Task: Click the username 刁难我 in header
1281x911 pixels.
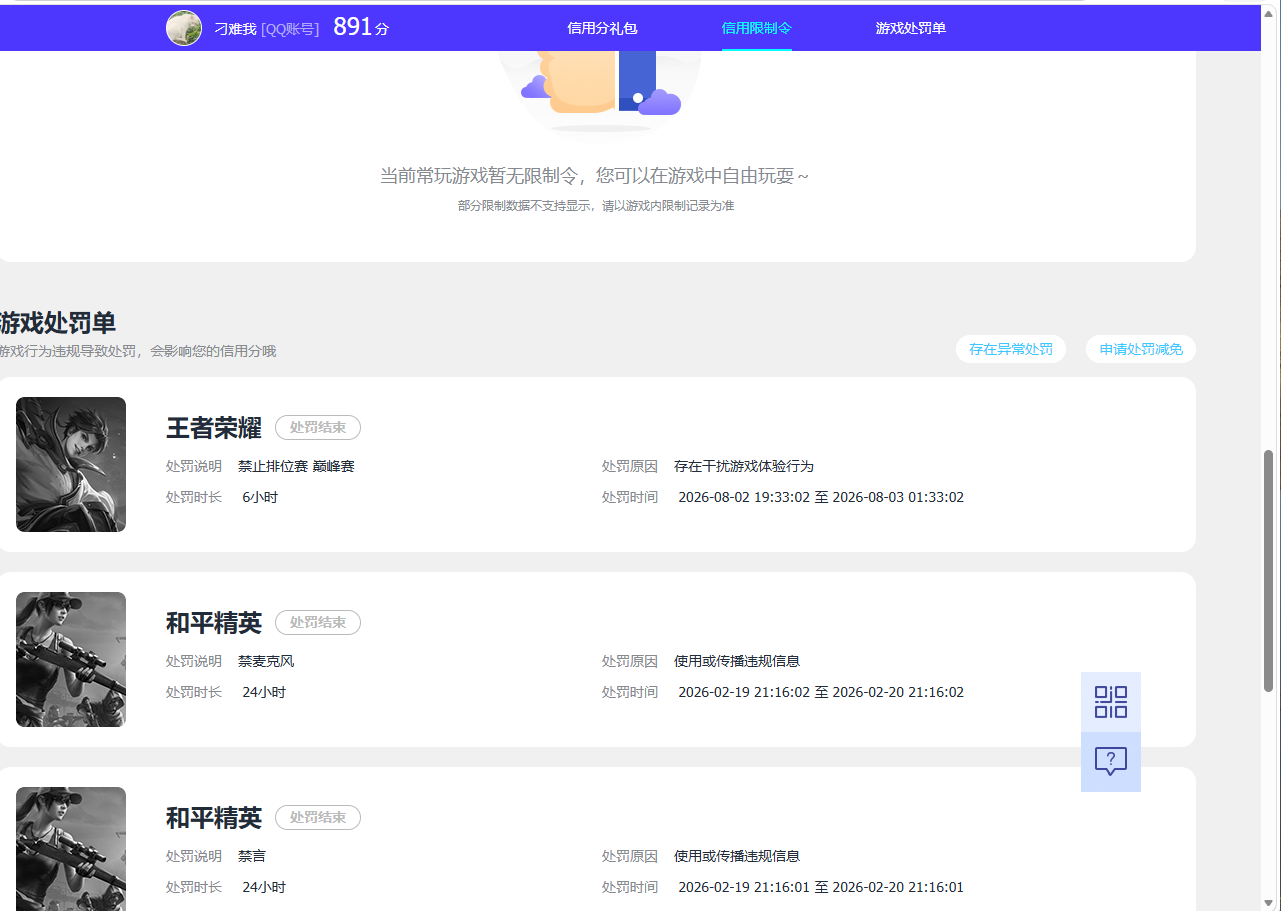Action: point(235,29)
